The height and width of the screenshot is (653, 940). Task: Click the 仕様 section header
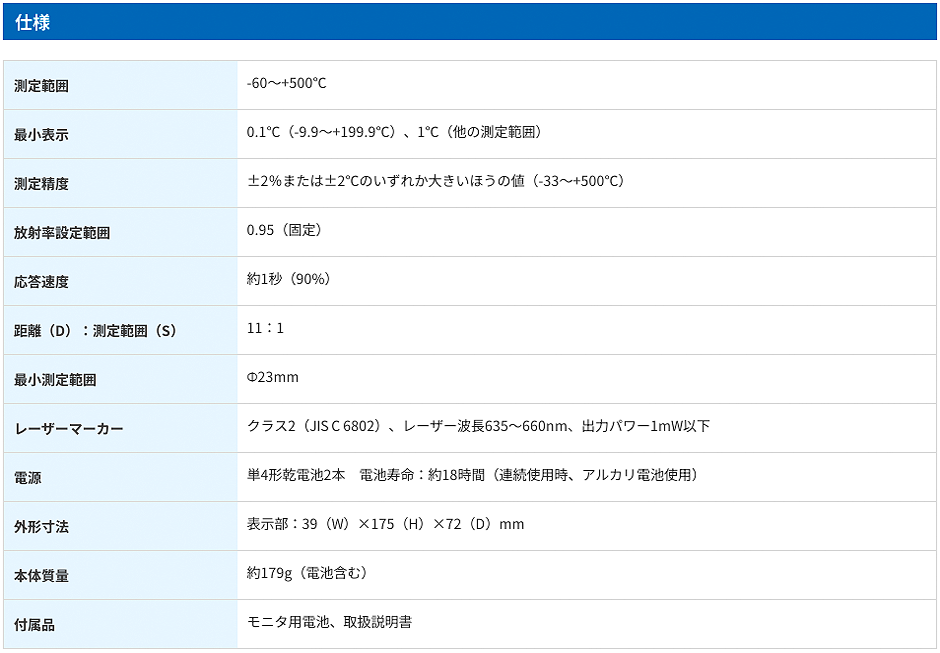33,22
